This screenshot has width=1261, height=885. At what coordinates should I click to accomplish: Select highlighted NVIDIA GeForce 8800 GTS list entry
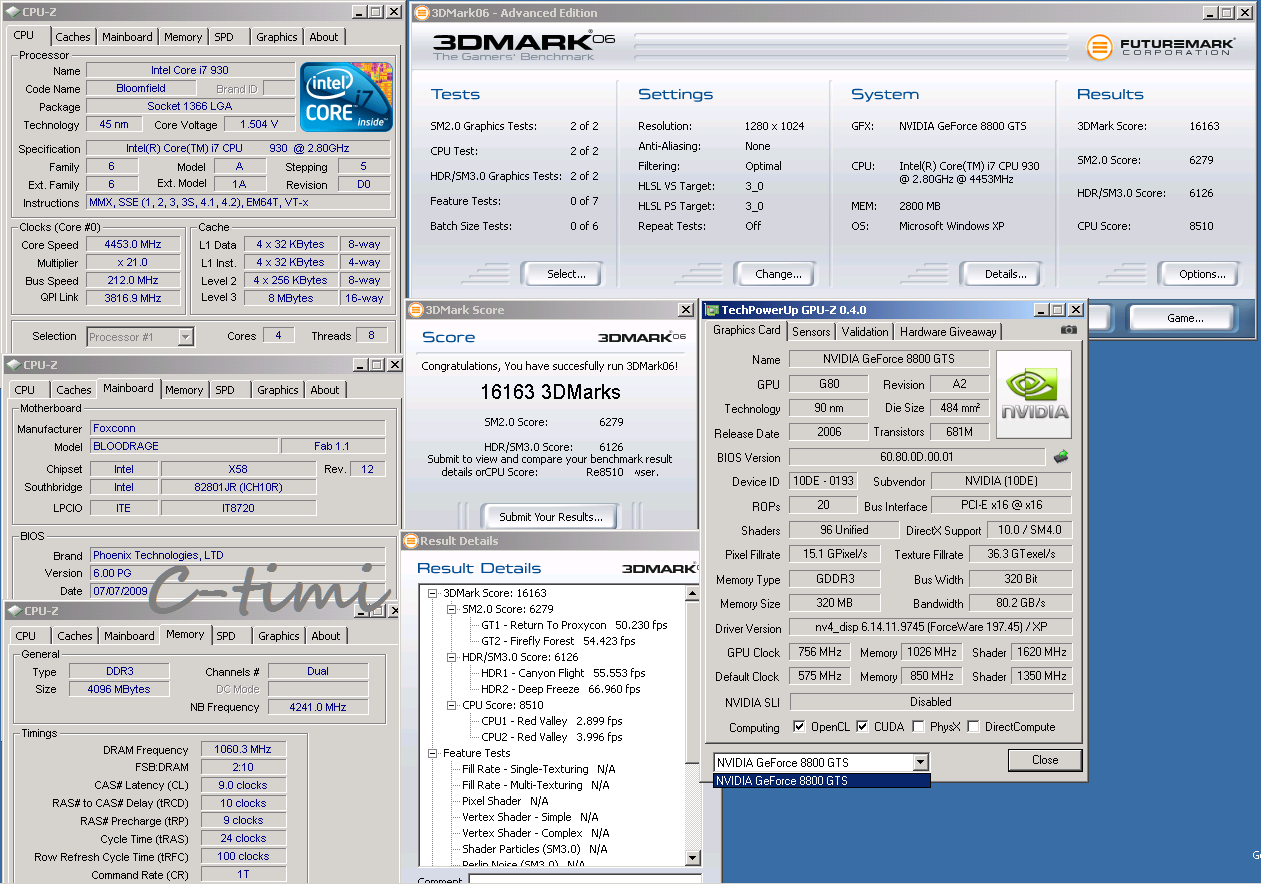tap(822, 781)
